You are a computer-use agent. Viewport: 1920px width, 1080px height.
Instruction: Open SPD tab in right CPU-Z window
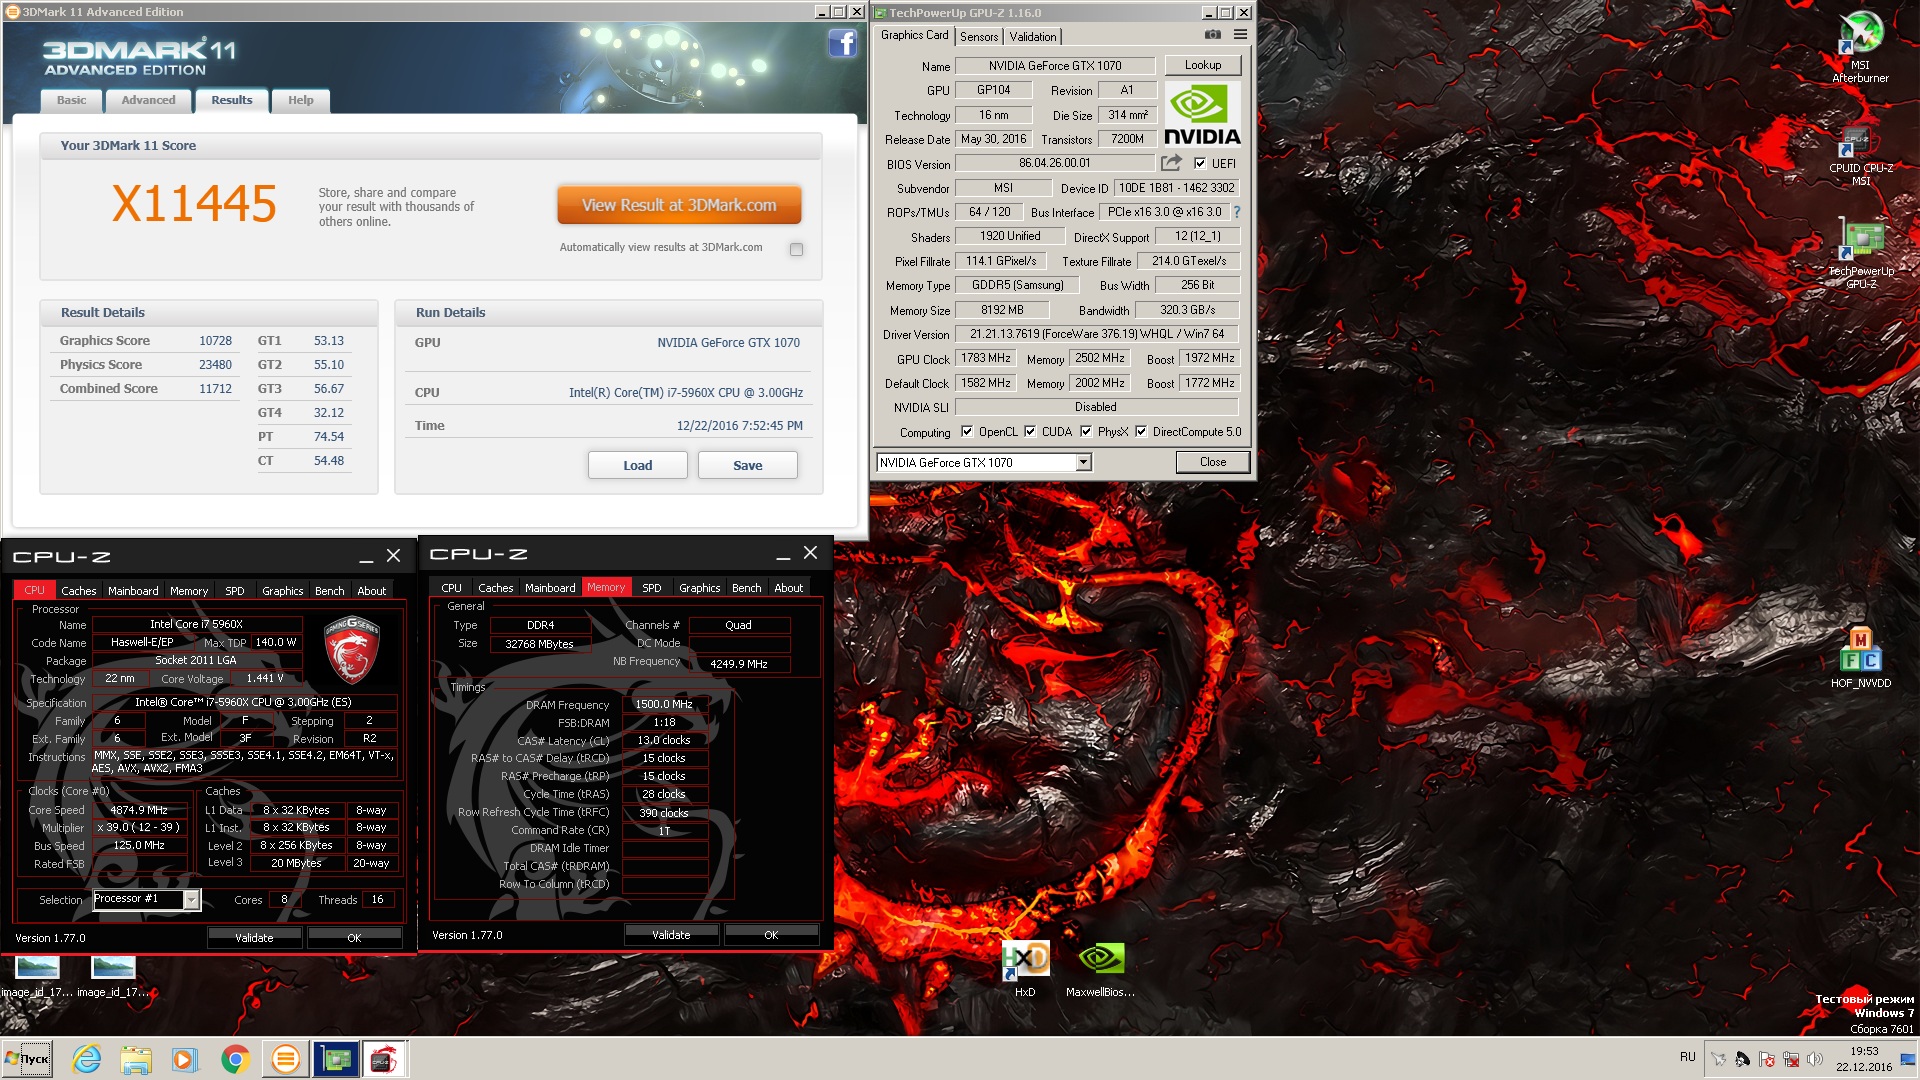(x=651, y=588)
